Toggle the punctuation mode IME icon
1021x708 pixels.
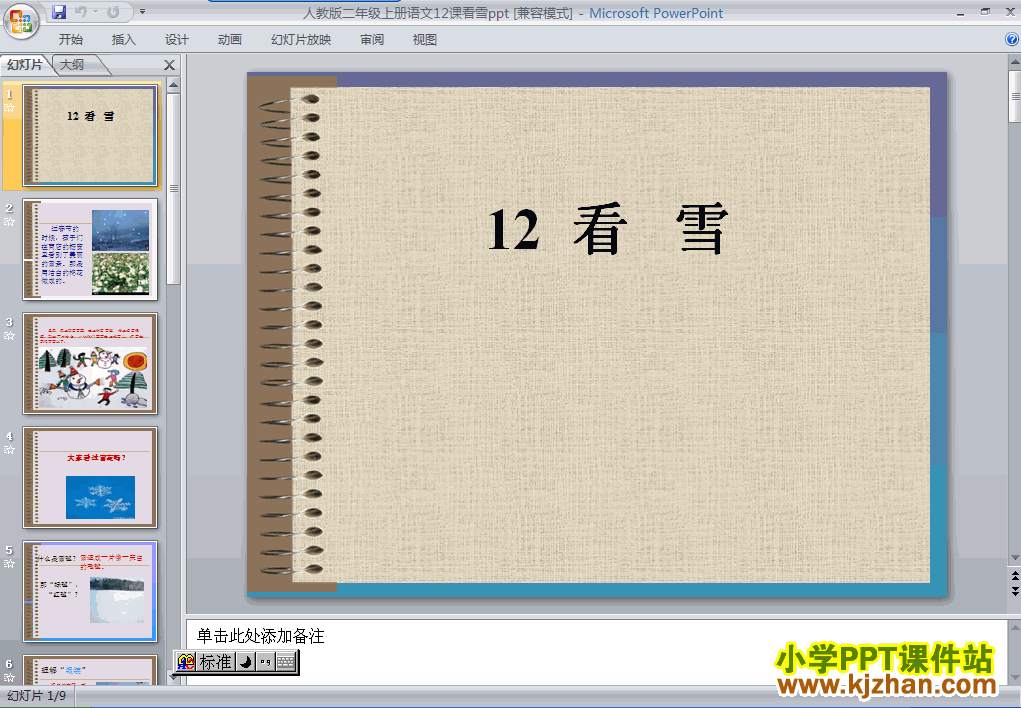pos(265,662)
